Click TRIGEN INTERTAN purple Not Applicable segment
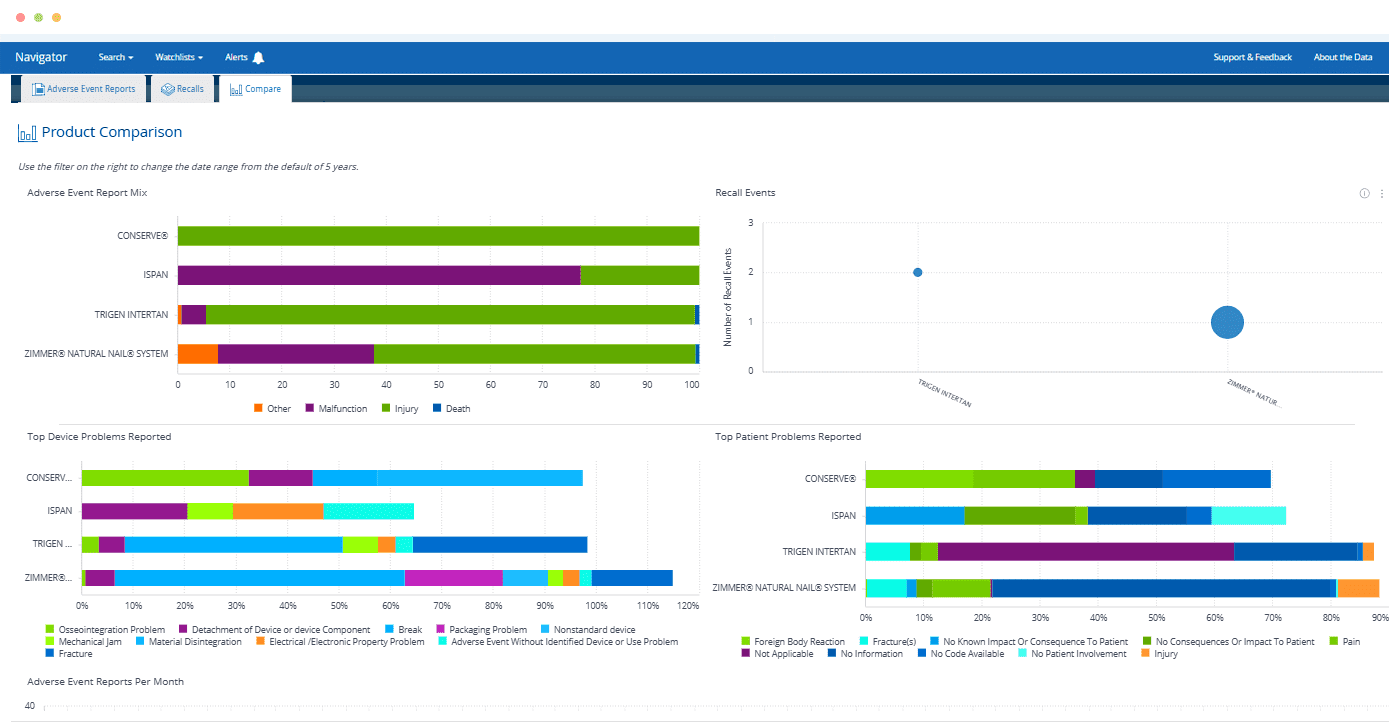Viewport: 1389px width, 725px height. 1086,552
